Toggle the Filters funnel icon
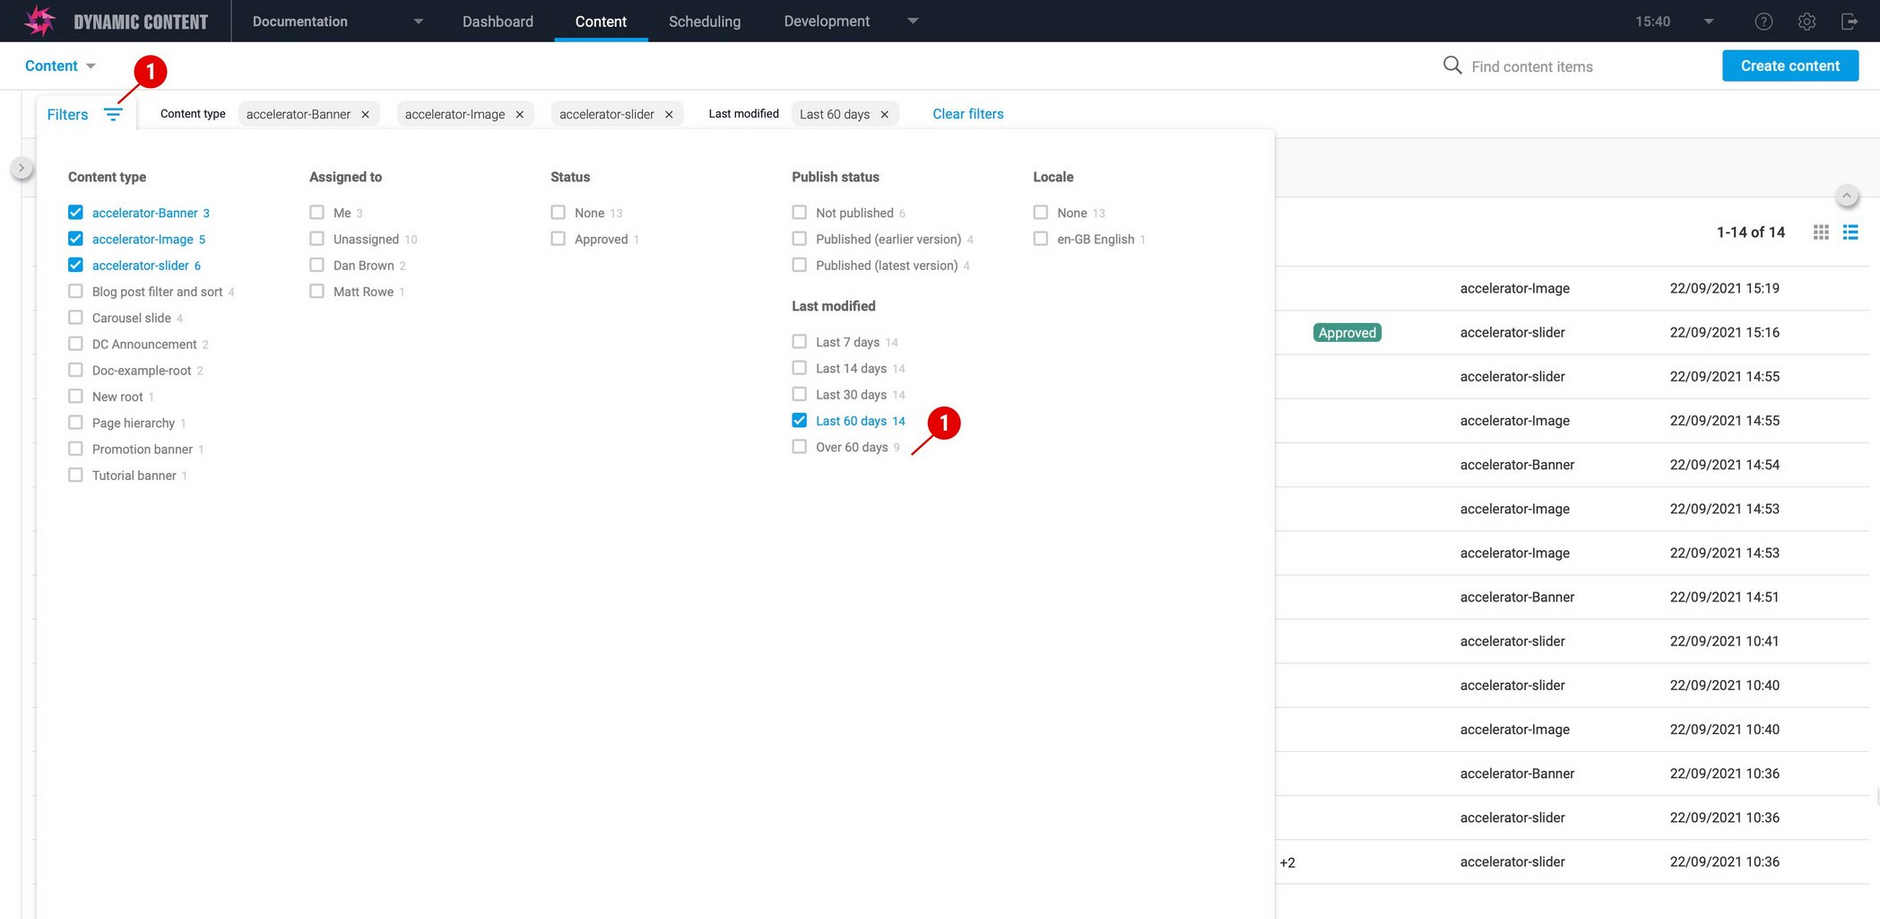The height and width of the screenshot is (919, 1880). click(x=113, y=114)
